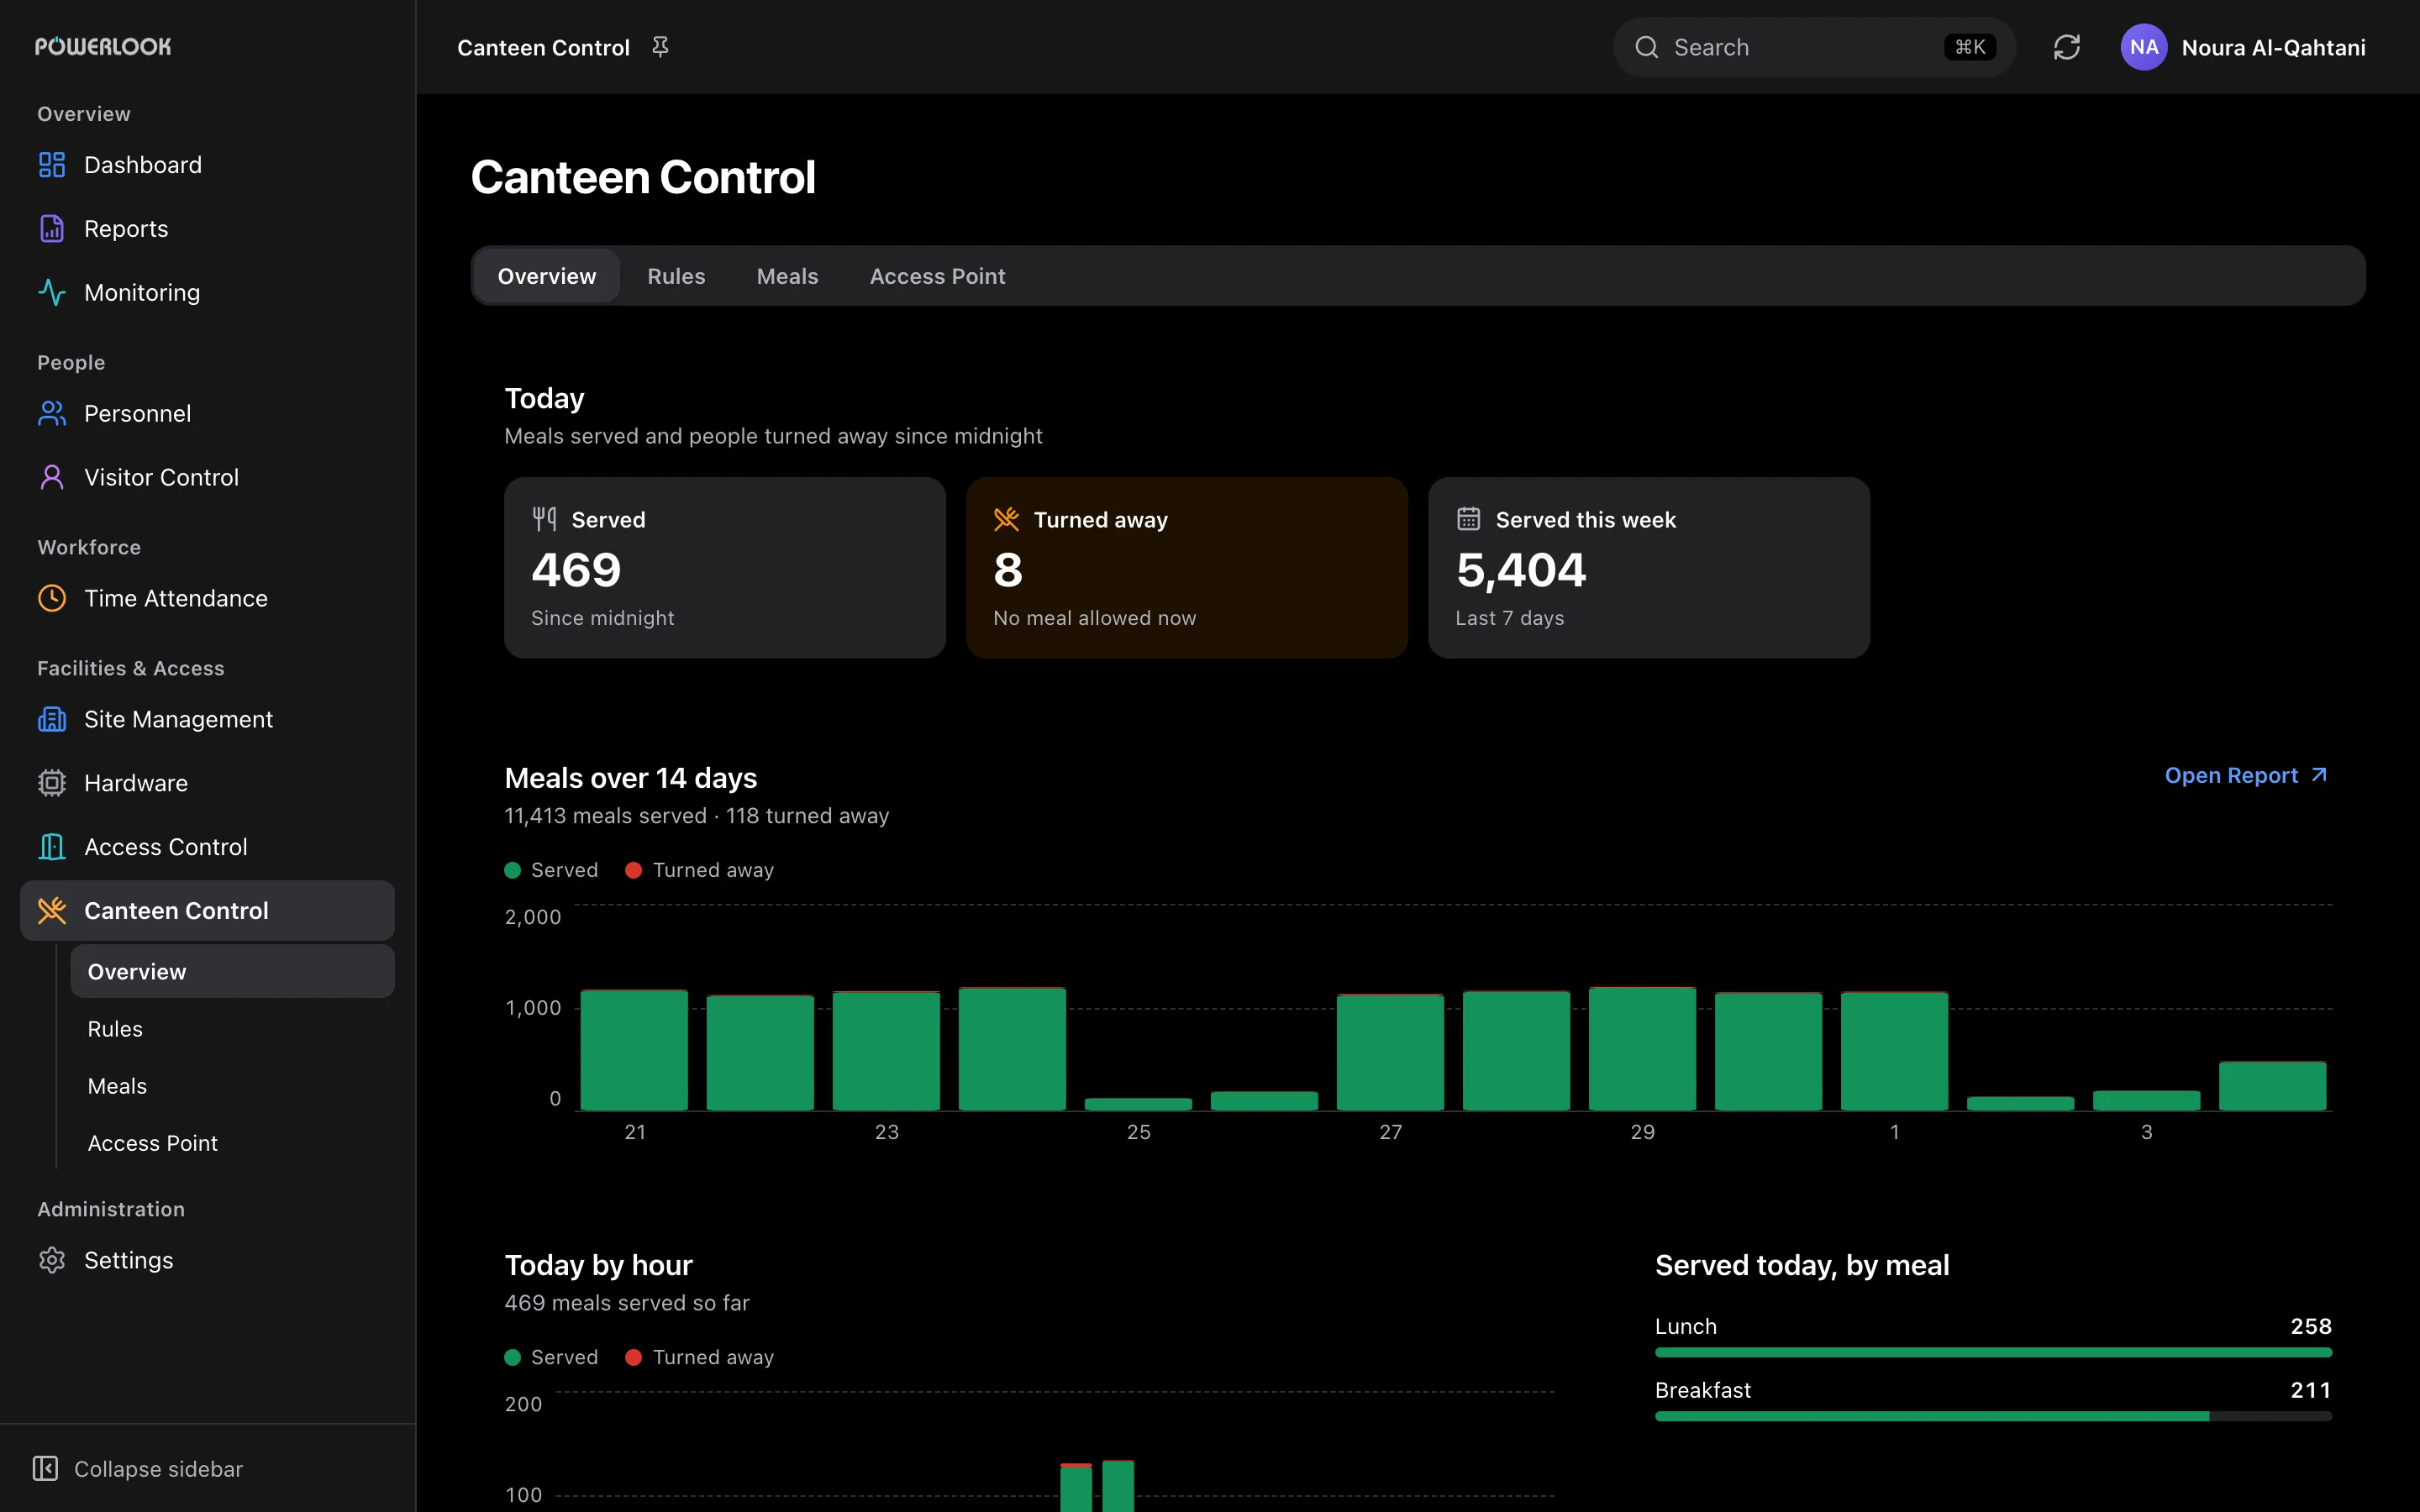The image size is (2420, 1512).
Task: Click the Served this week calendar icon
Action: (x=1469, y=519)
